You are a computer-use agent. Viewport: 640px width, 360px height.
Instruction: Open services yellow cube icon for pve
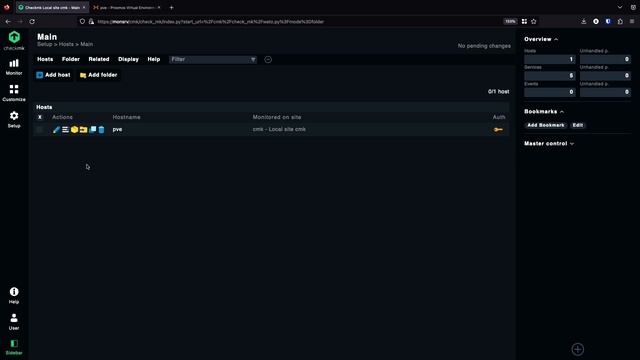click(74, 129)
